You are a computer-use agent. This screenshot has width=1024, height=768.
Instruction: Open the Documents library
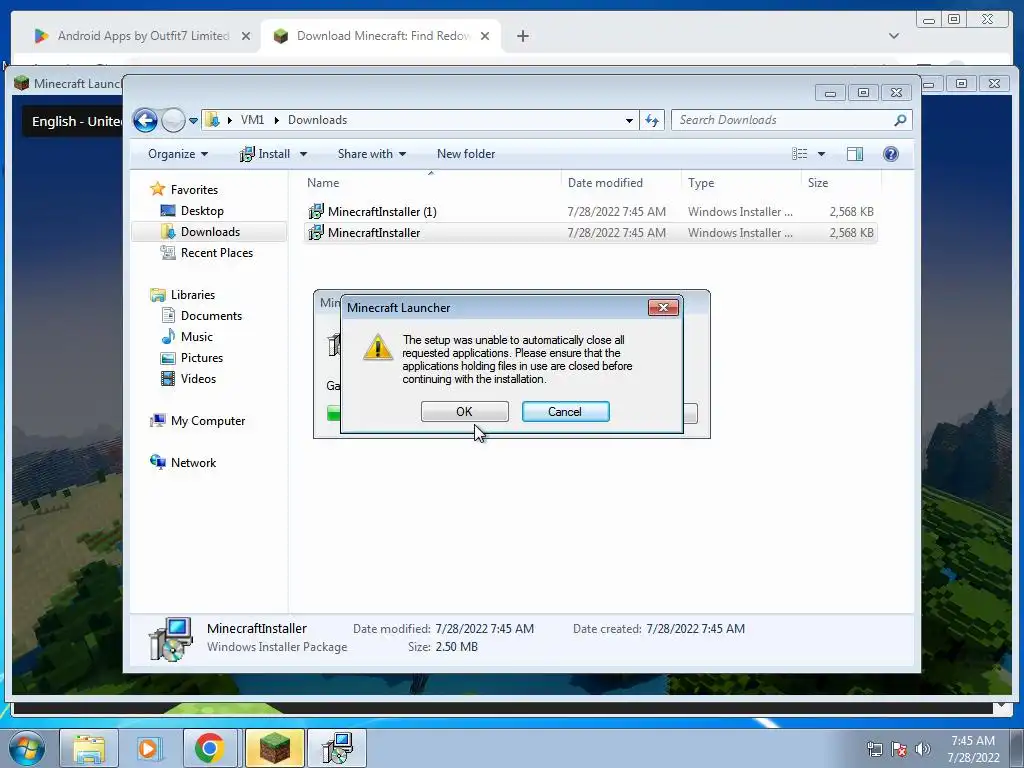[x=201, y=315]
